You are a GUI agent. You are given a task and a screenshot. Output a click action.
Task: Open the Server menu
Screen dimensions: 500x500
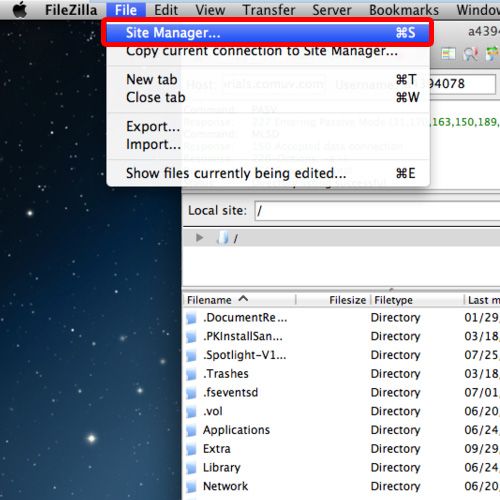click(x=332, y=10)
